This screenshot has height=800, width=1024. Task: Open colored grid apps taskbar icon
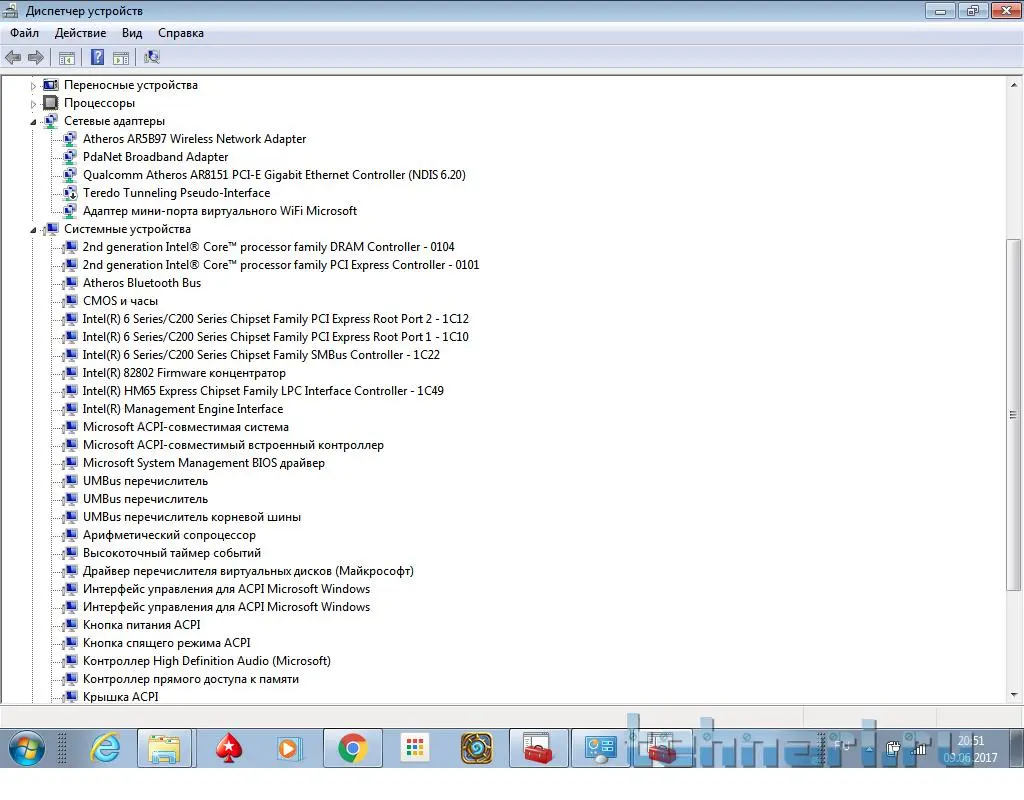(x=415, y=748)
